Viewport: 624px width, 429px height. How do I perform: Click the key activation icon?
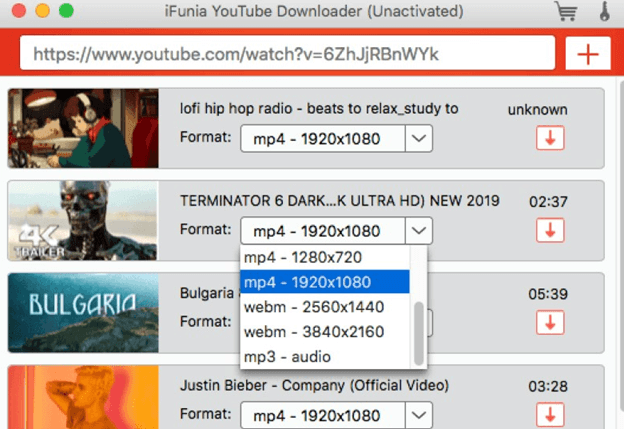point(604,11)
